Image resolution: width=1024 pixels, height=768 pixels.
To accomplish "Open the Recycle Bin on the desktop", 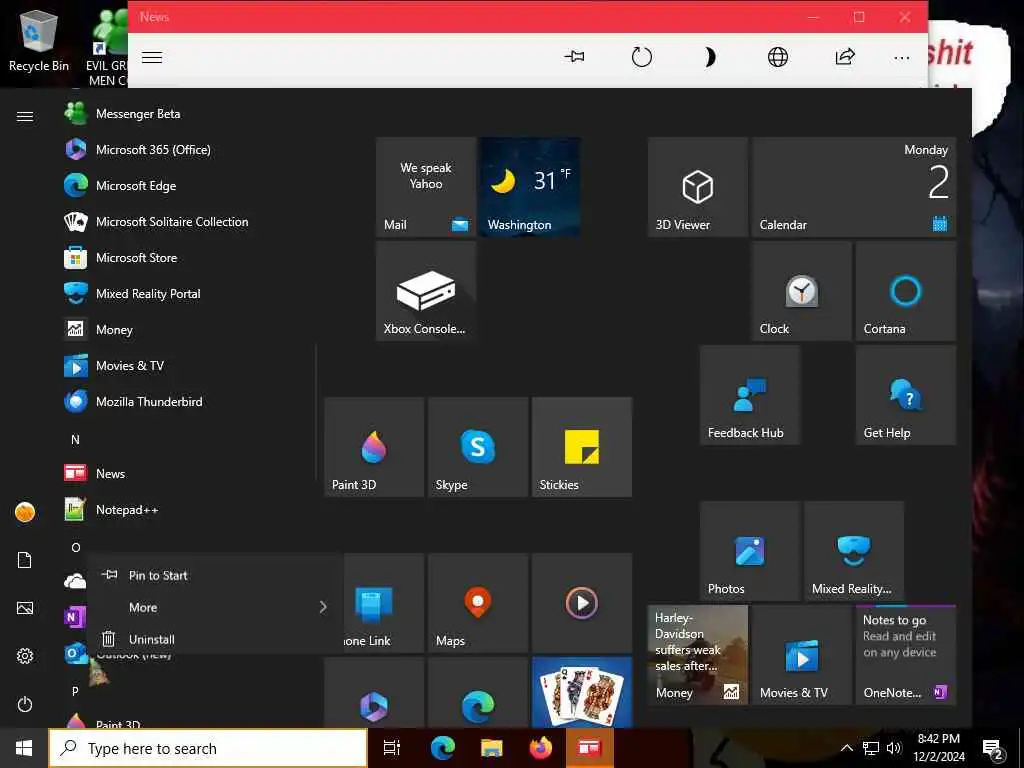I will (39, 40).
